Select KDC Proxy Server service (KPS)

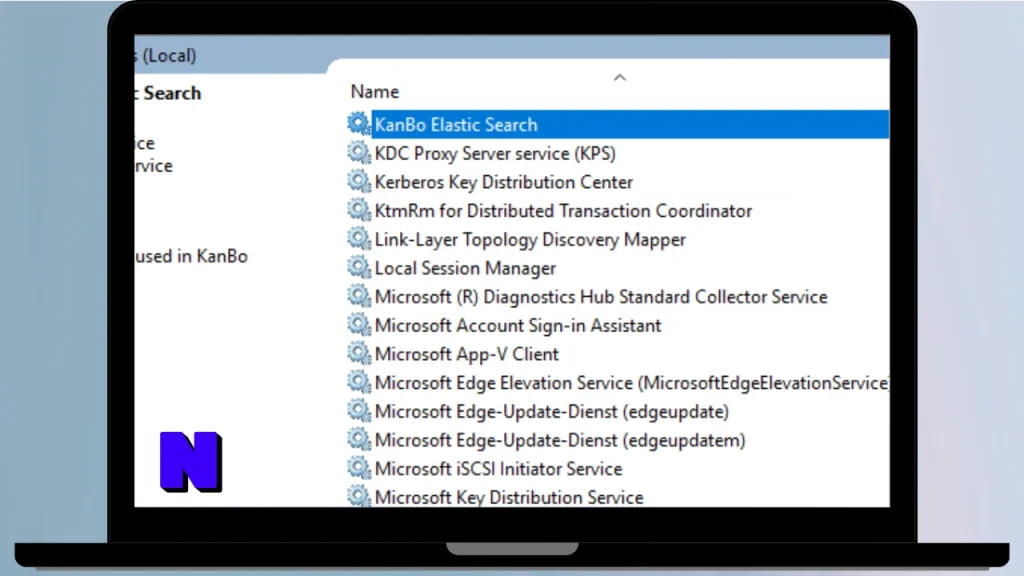click(495, 153)
